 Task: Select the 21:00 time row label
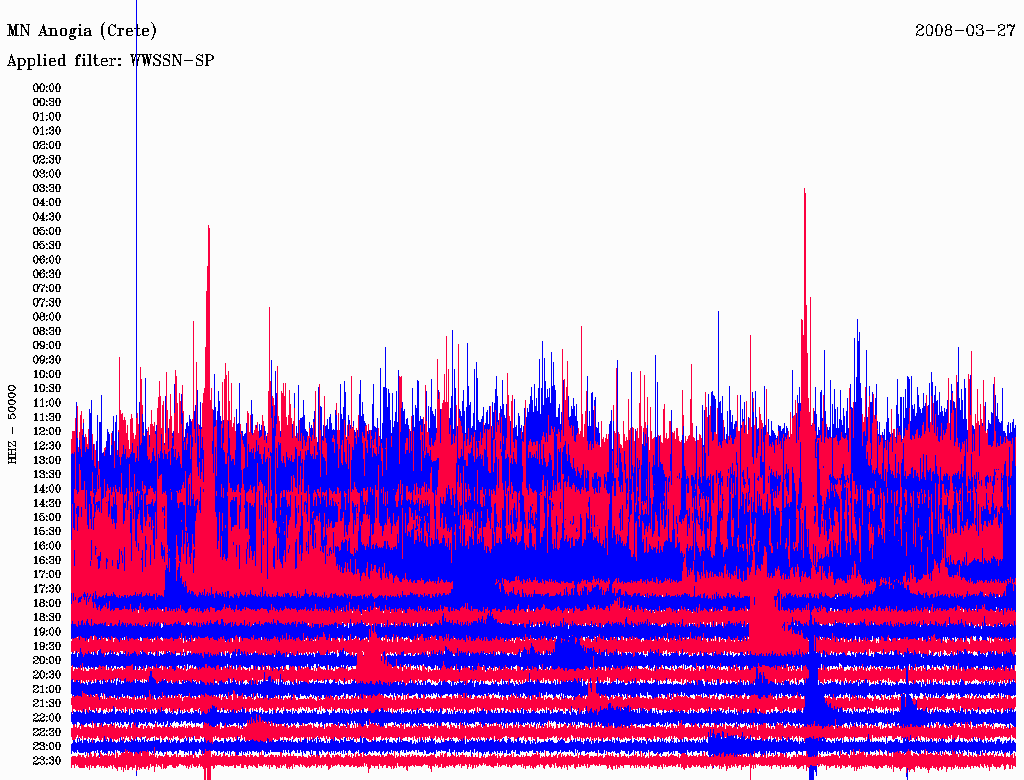click(47, 689)
